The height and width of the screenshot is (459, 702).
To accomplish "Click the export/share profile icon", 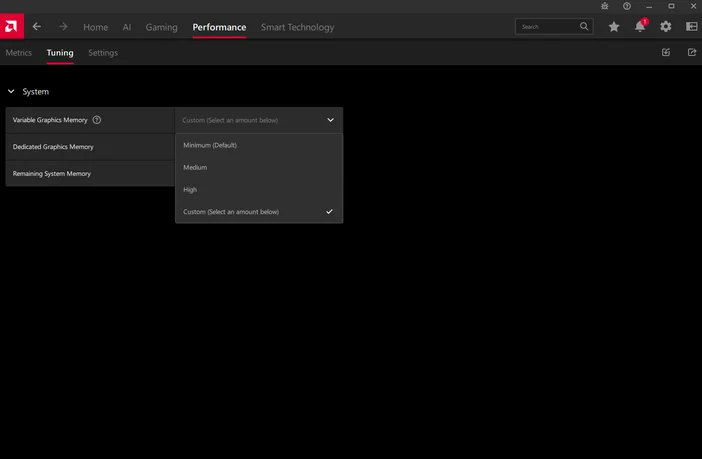I will pyautogui.click(x=691, y=52).
